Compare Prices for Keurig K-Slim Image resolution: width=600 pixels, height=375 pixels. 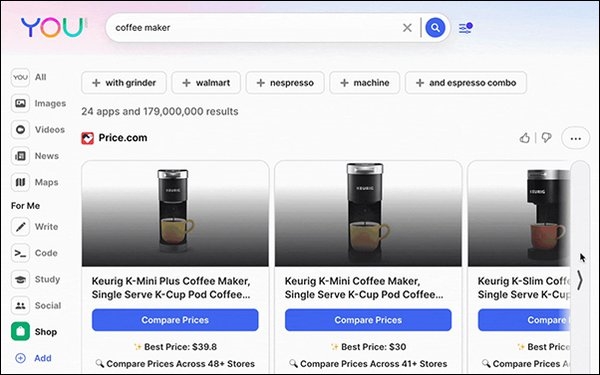click(x=524, y=320)
